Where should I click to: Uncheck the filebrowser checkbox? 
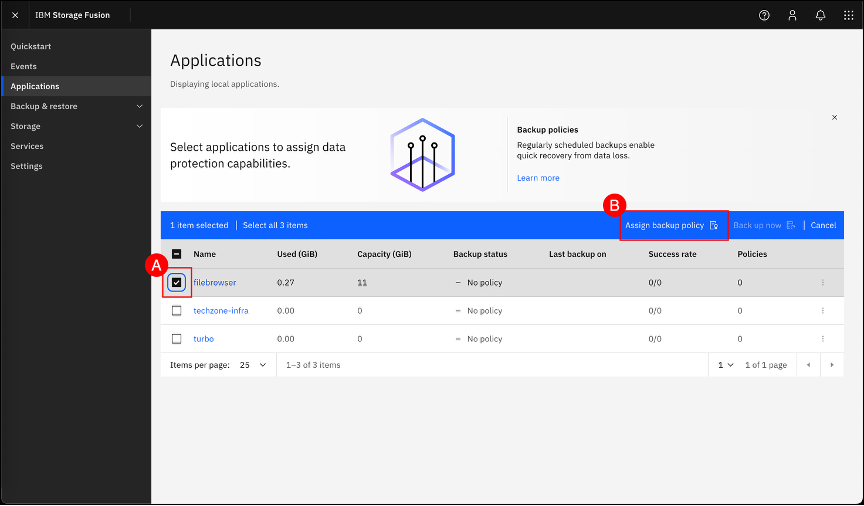(x=177, y=283)
